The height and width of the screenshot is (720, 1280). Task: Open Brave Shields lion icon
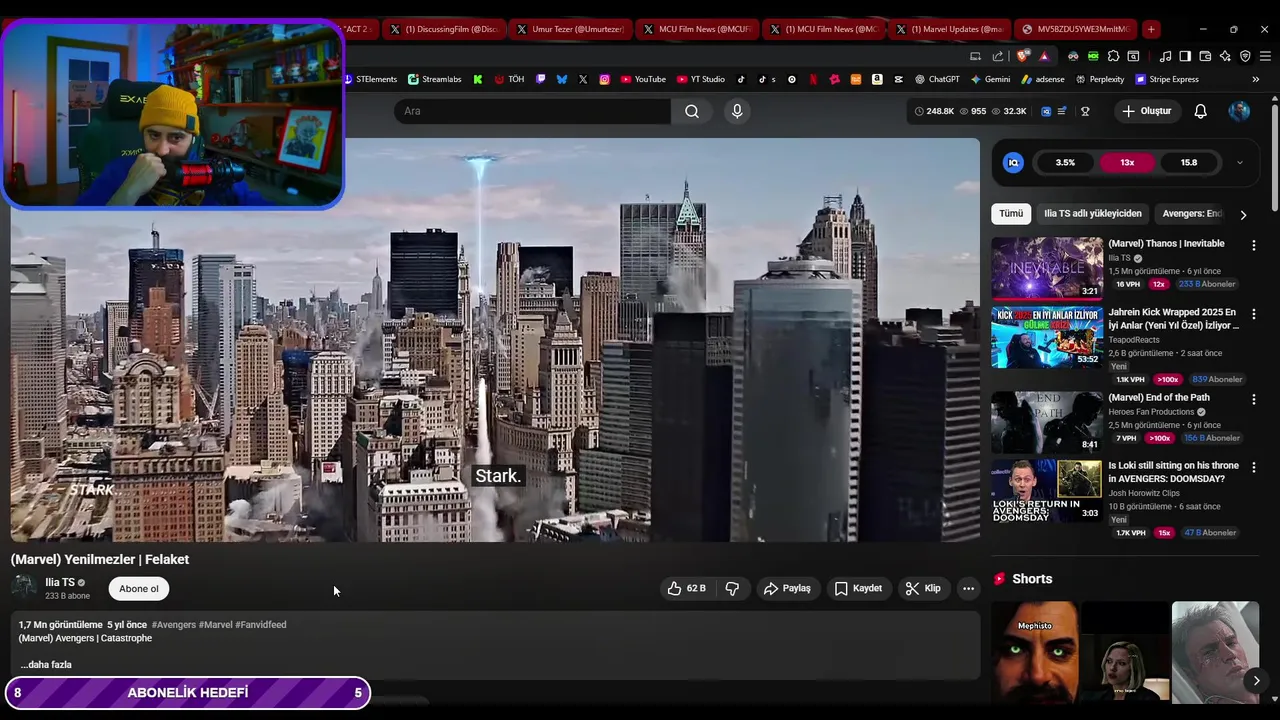click(1022, 56)
